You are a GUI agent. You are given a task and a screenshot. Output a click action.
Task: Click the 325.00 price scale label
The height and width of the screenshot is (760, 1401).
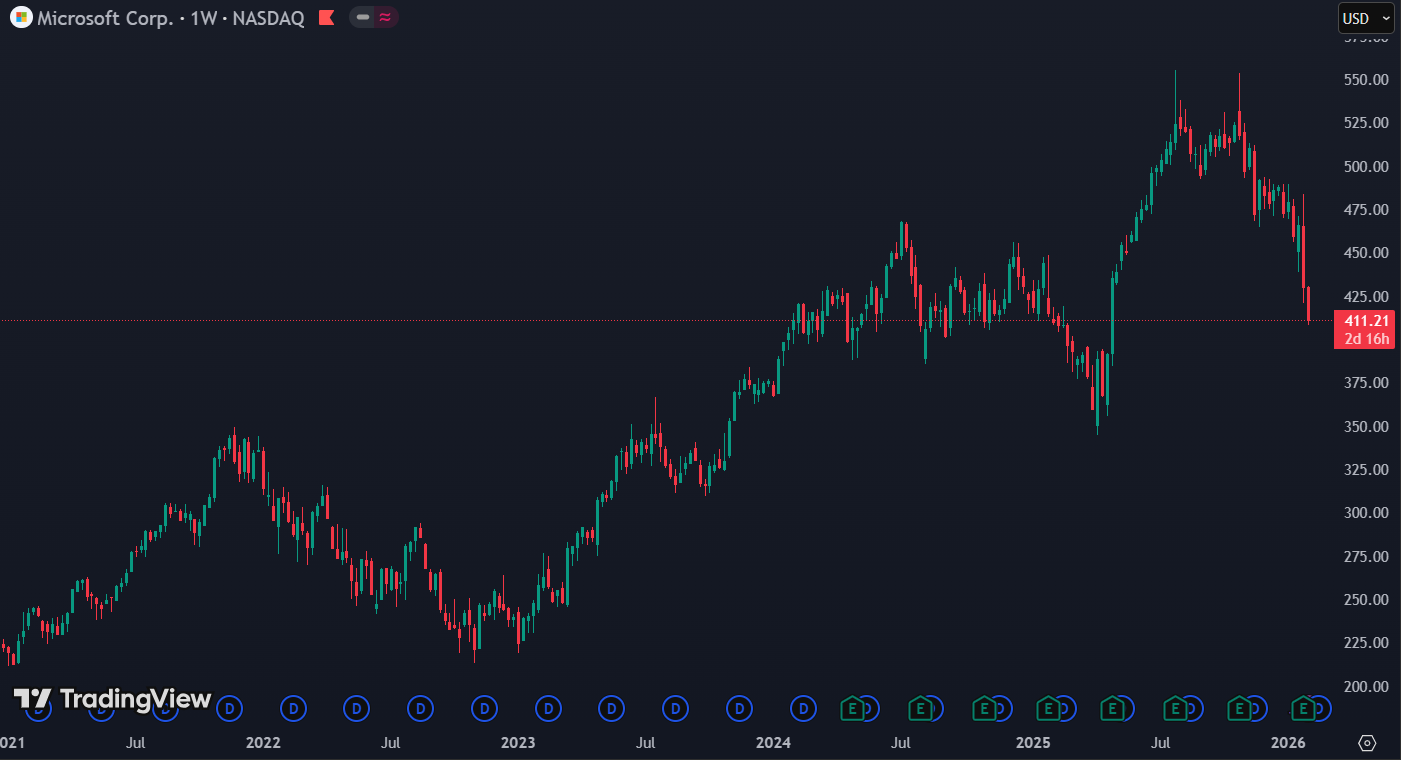tap(1367, 470)
